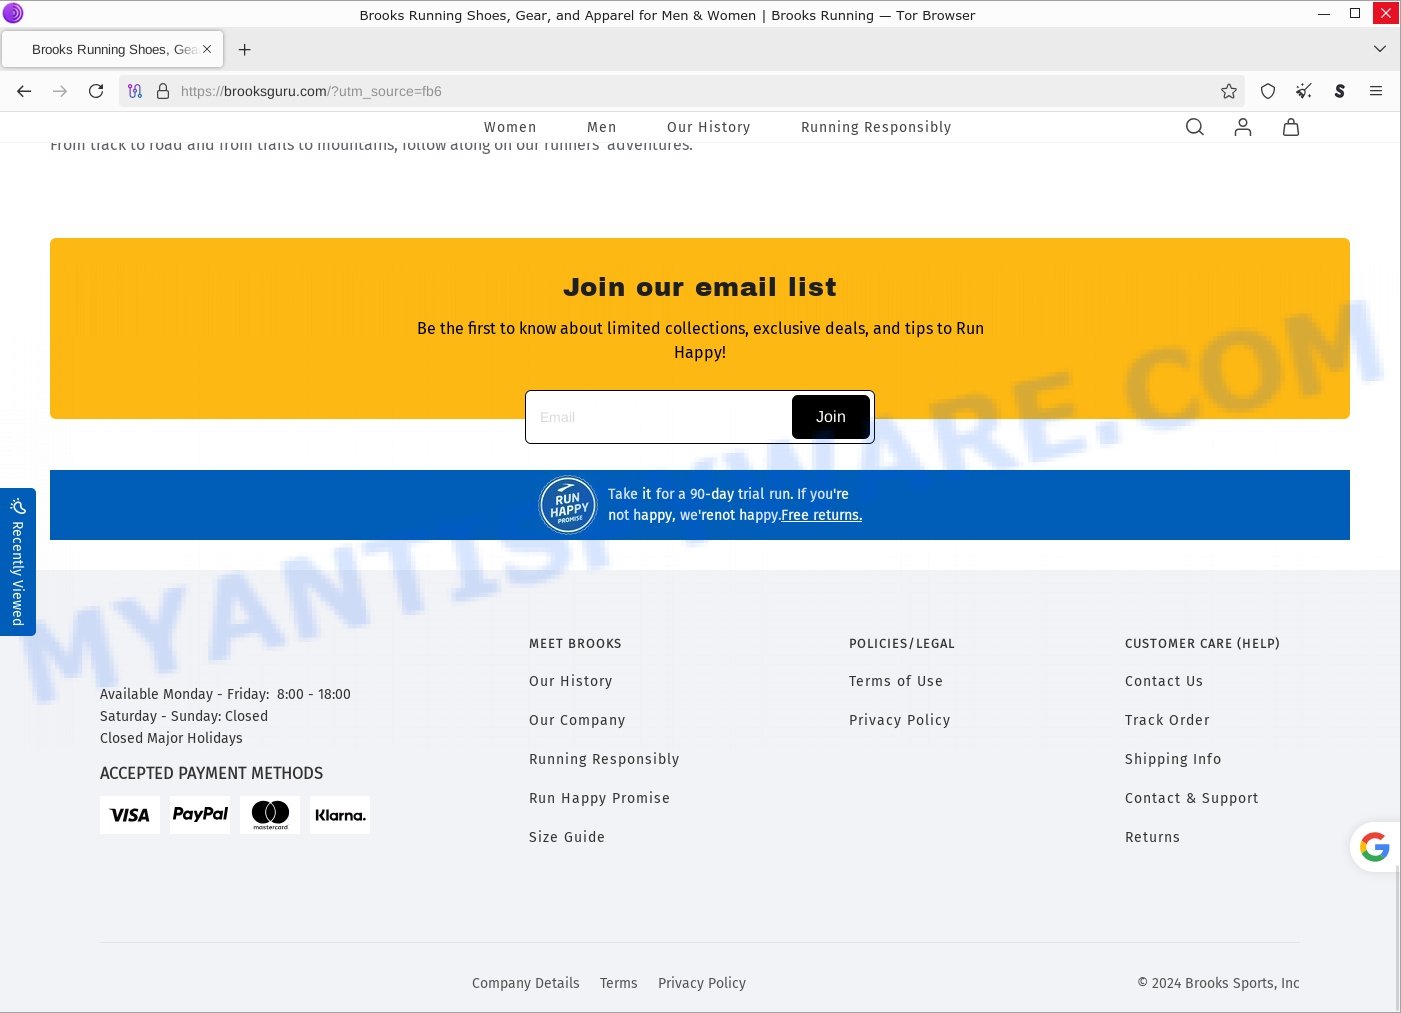Click the POLICIES/LEGAL heading
This screenshot has width=1401, height=1013.
click(x=902, y=644)
